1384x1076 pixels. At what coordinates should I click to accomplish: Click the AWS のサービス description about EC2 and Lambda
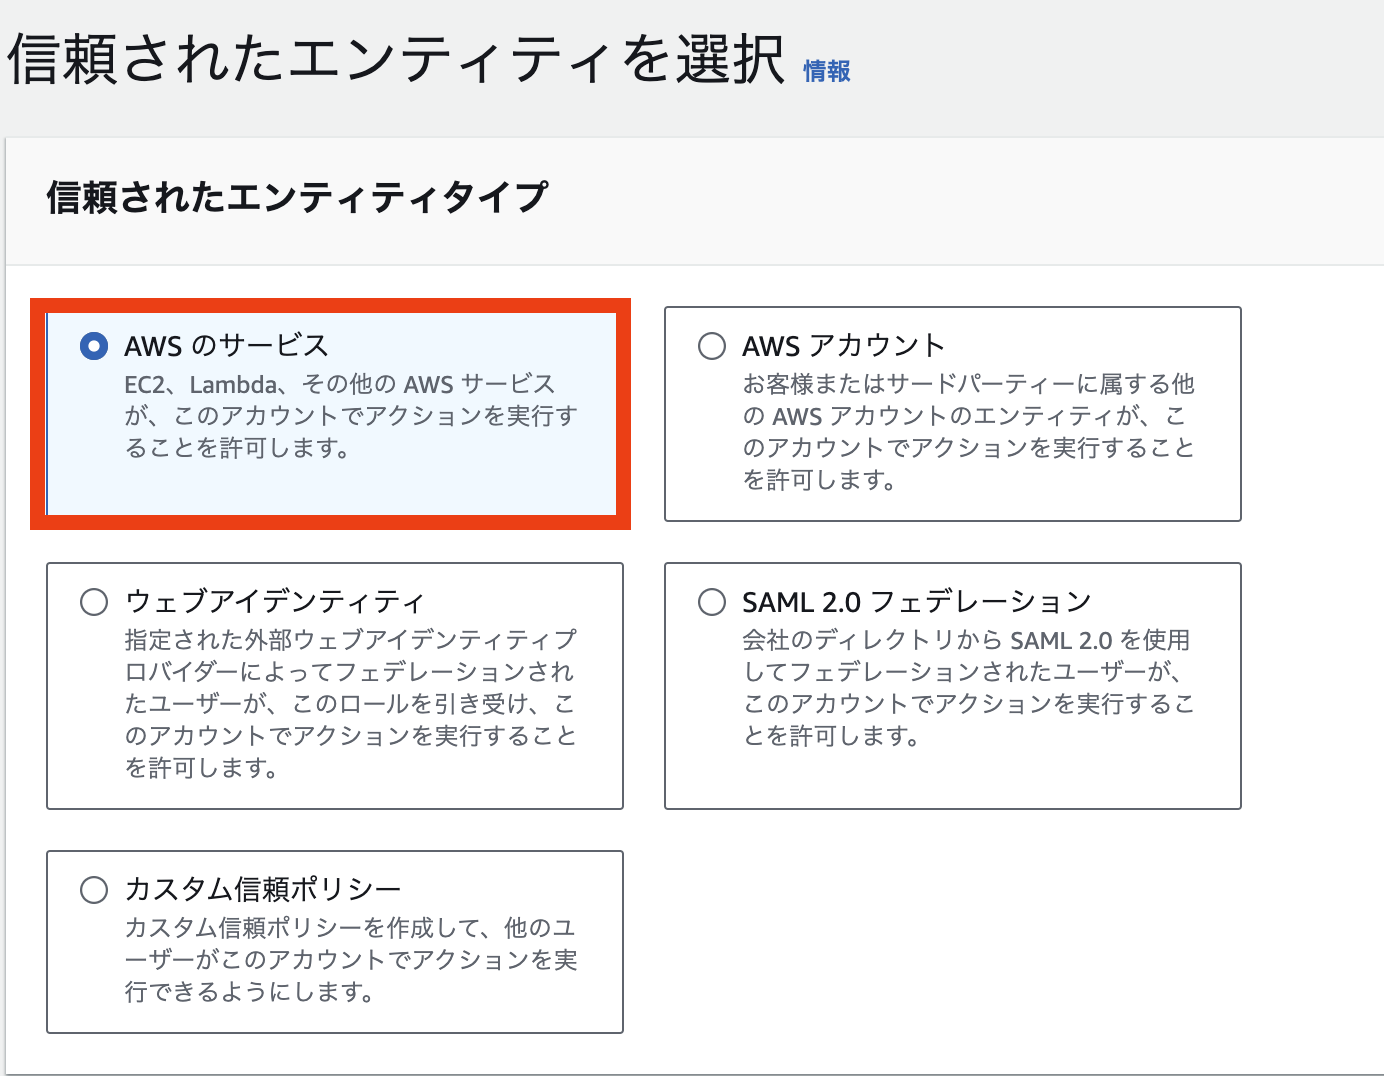pos(340,415)
